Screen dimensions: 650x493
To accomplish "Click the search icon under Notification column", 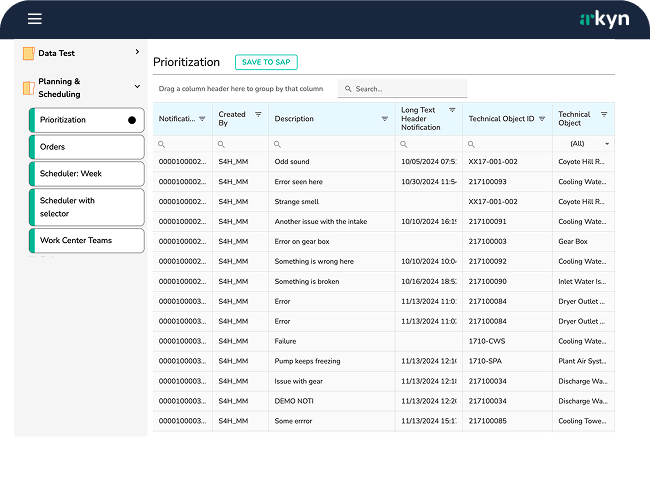I will click(162, 144).
